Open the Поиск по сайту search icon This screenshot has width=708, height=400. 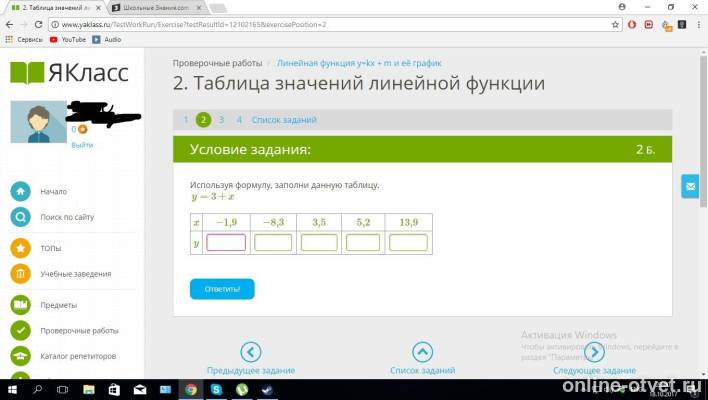pos(20,217)
